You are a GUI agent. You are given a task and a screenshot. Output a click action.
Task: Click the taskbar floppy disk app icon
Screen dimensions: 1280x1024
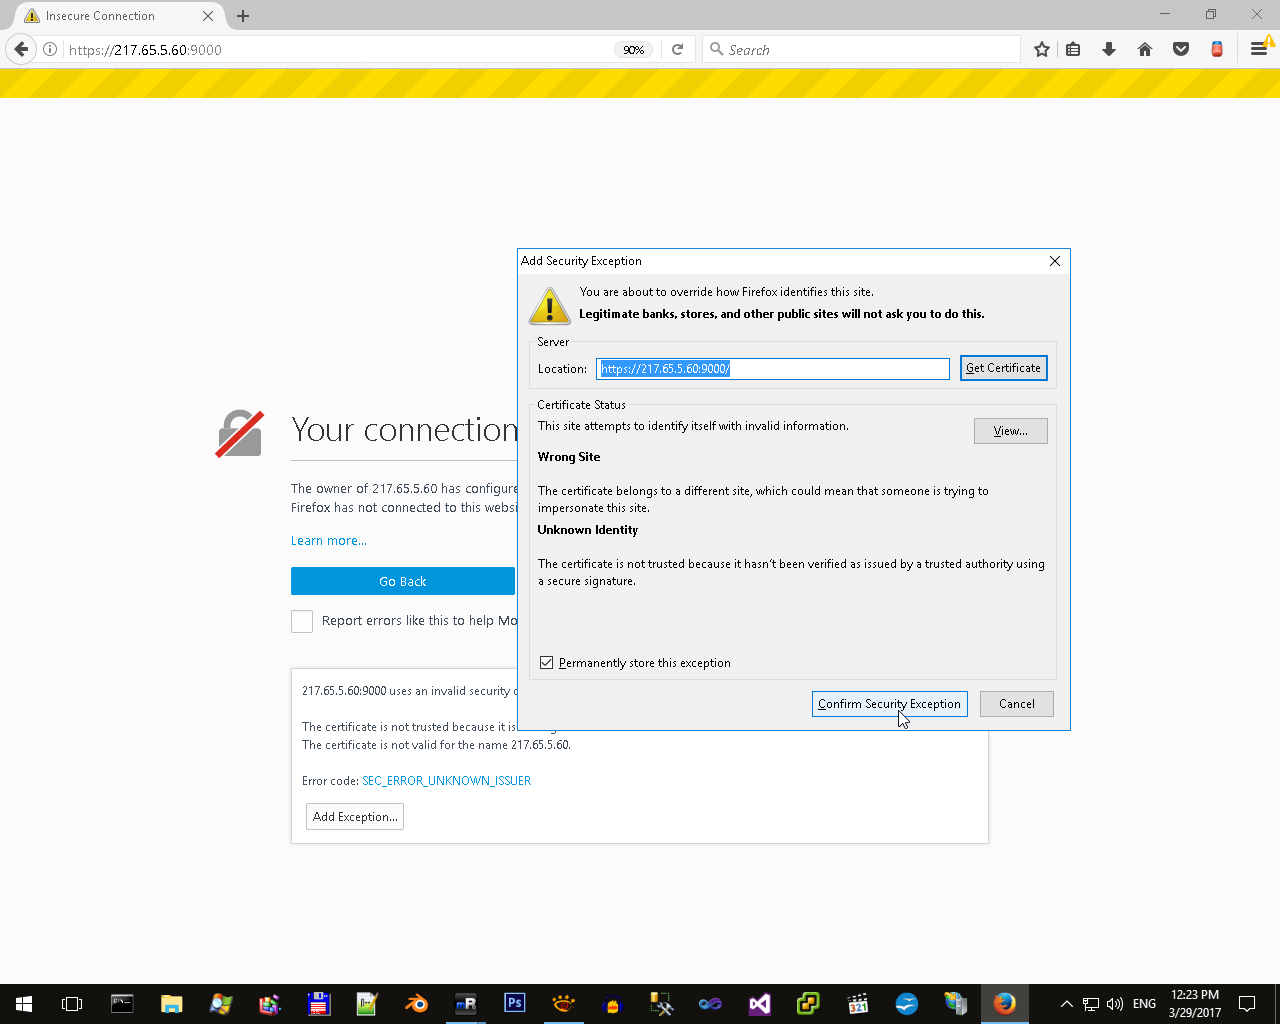318,1004
